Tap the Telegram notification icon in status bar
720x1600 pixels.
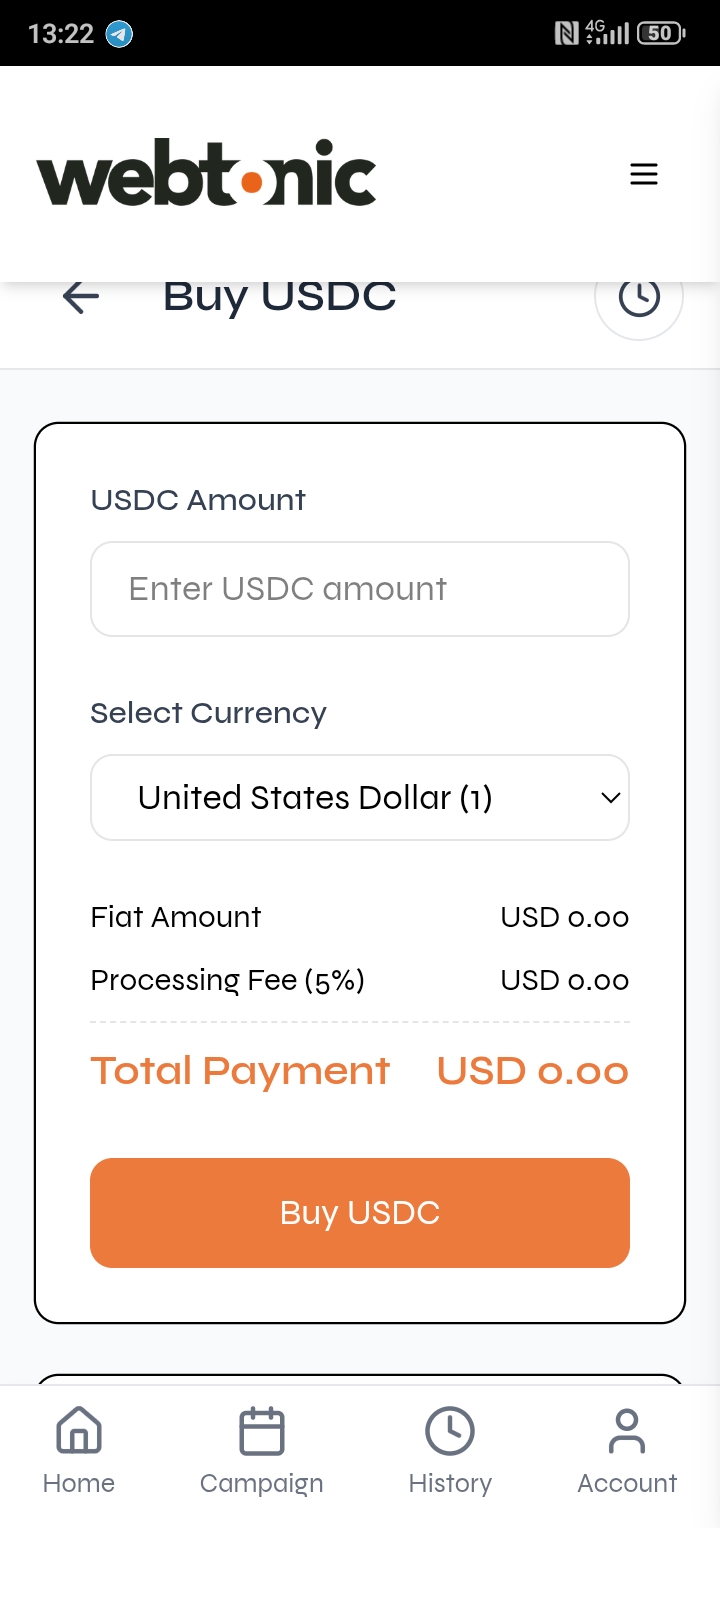tap(120, 34)
